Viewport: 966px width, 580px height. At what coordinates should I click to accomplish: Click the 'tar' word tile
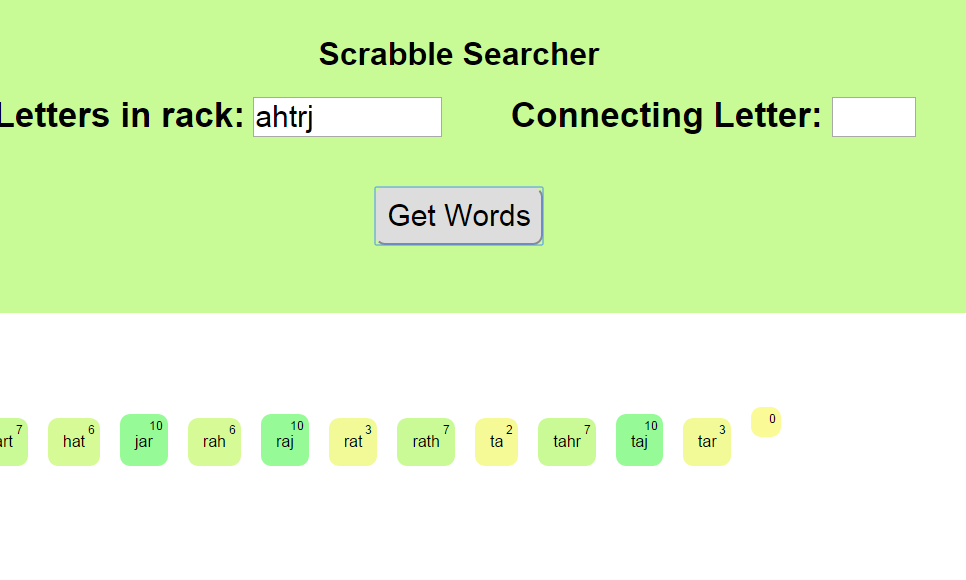click(x=707, y=442)
